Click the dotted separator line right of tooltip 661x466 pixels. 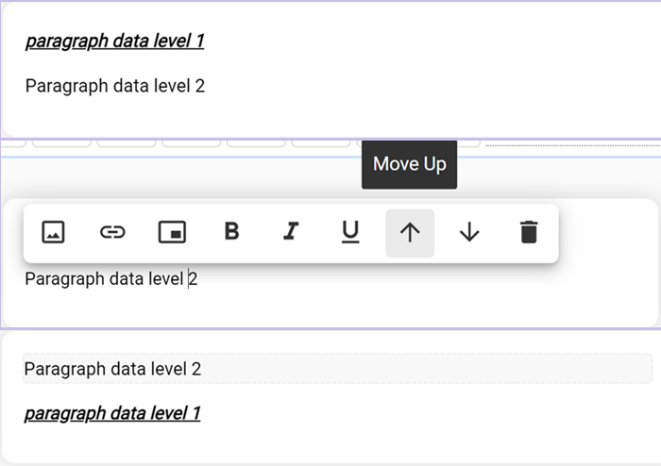(570, 147)
